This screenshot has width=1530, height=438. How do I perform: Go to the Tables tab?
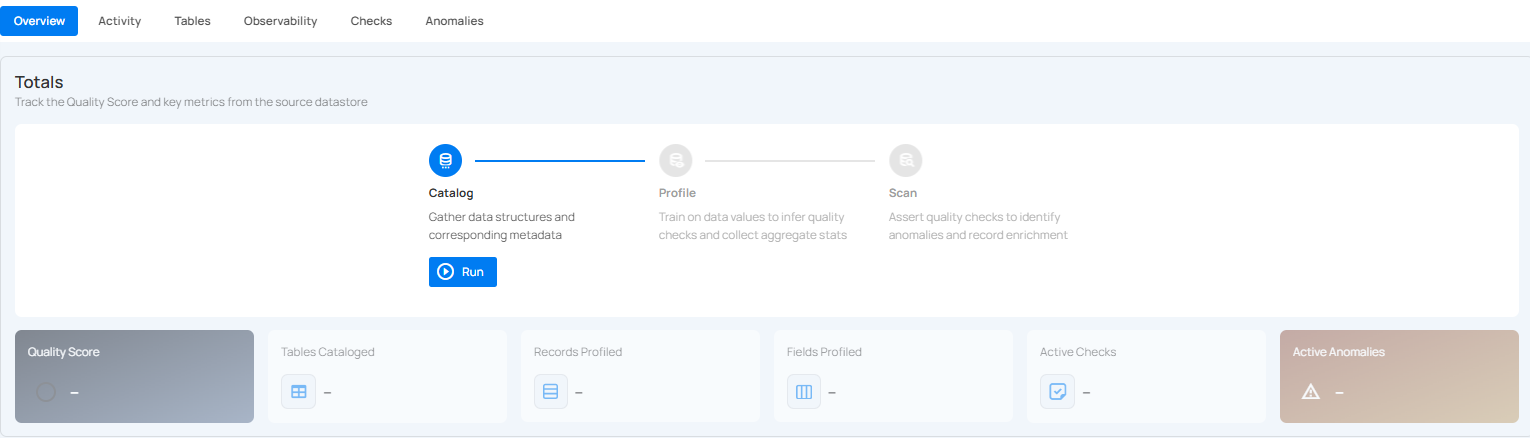[192, 21]
